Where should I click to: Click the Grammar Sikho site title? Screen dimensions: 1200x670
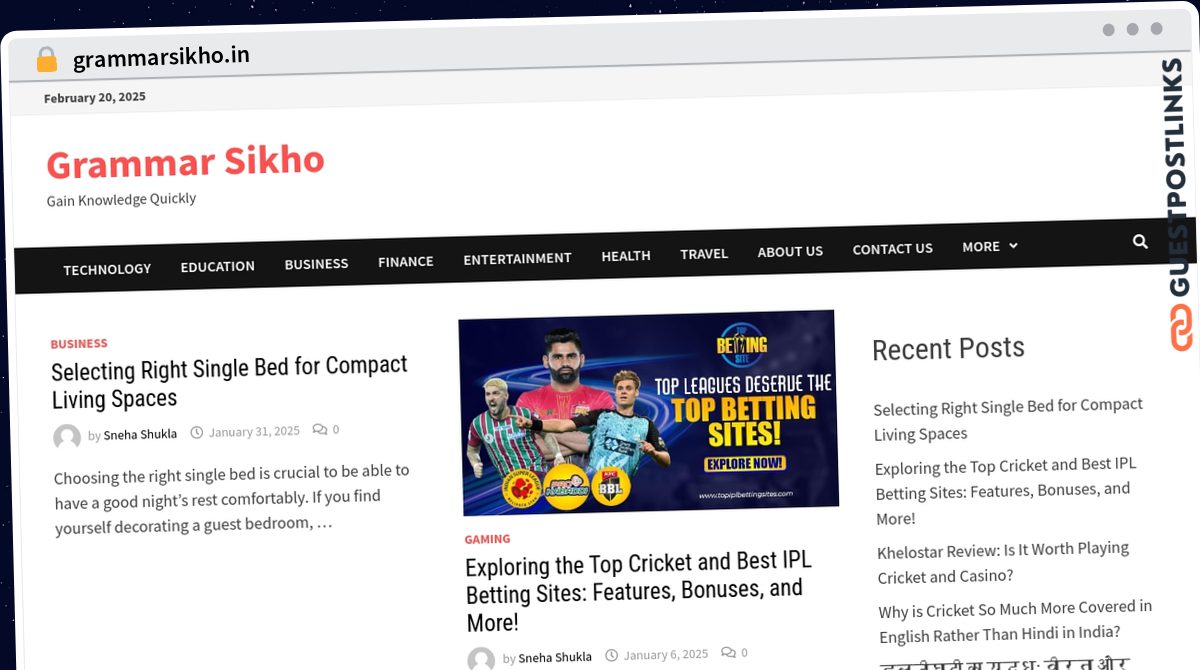point(185,162)
